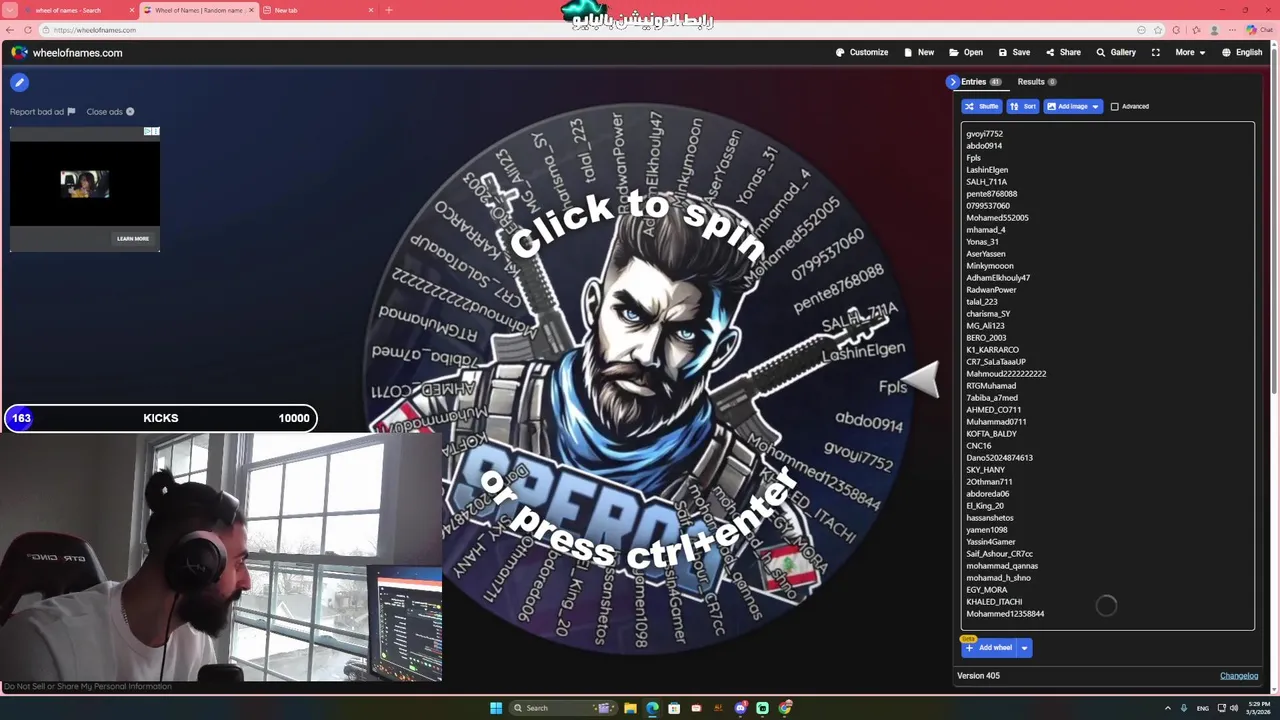Click the wheelofnames.com logo
1280x720 pixels.
coord(67,52)
